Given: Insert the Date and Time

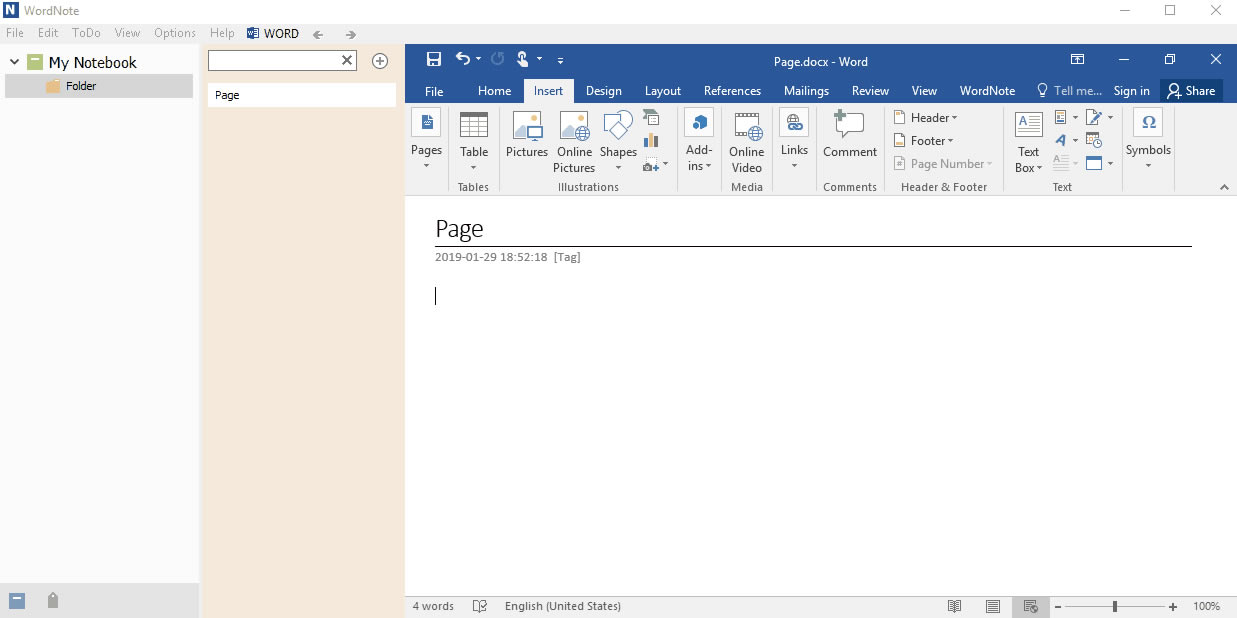Looking at the screenshot, I should (x=1093, y=140).
